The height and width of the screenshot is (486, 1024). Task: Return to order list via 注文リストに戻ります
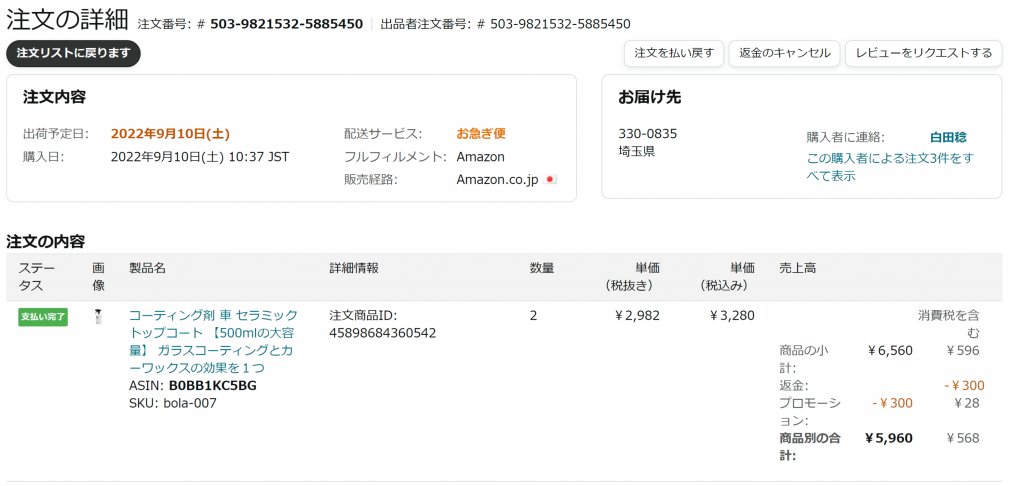[x=73, y=54]
